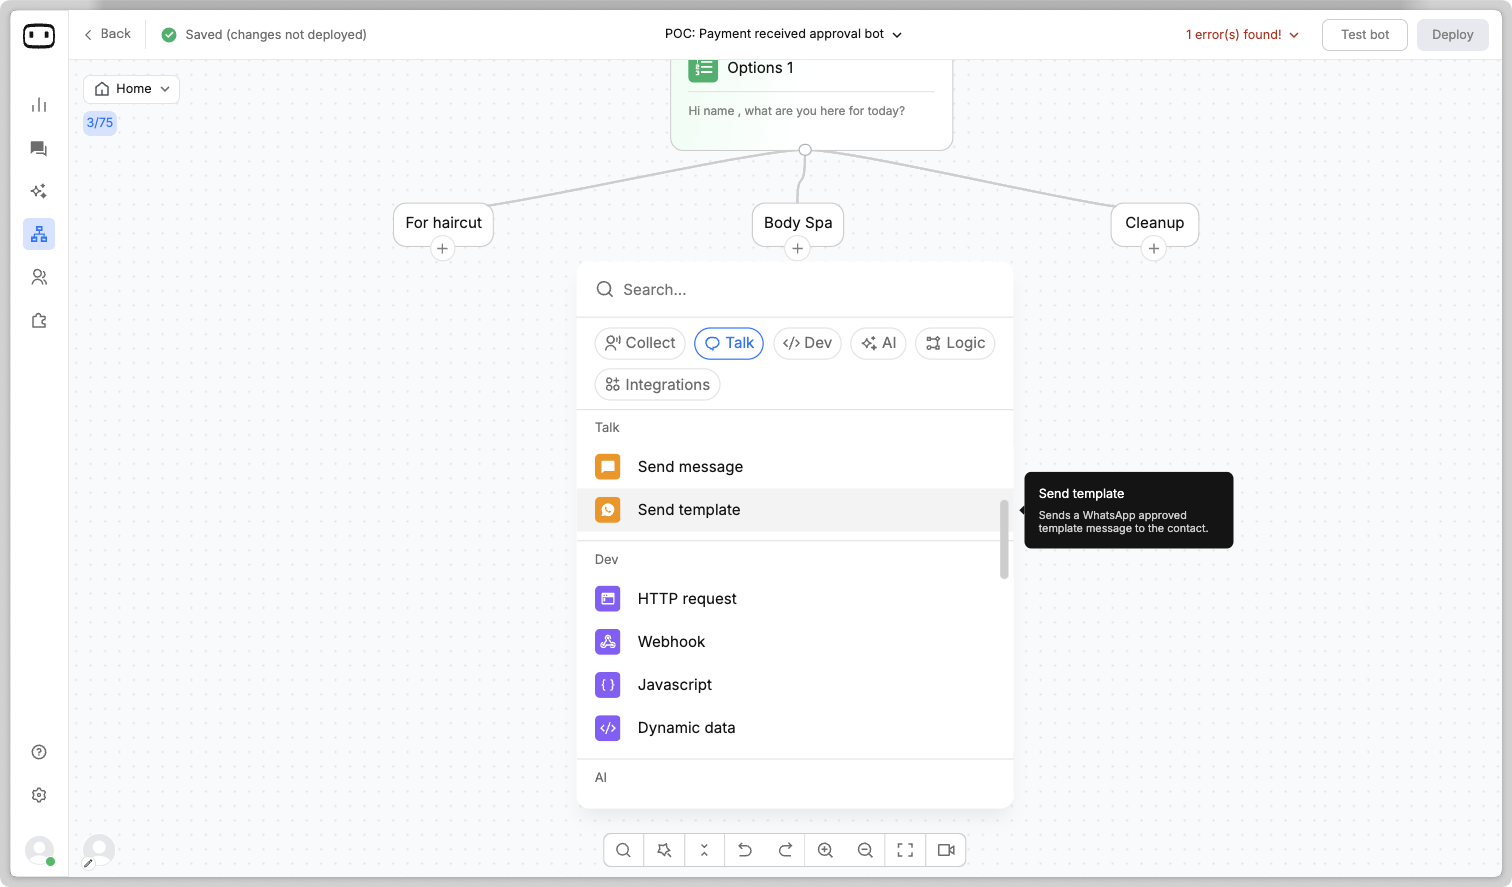The width and height of the screenshot is (1512, 887).
Task: Click the Send template WhatsApp icon
Action: 608,510
